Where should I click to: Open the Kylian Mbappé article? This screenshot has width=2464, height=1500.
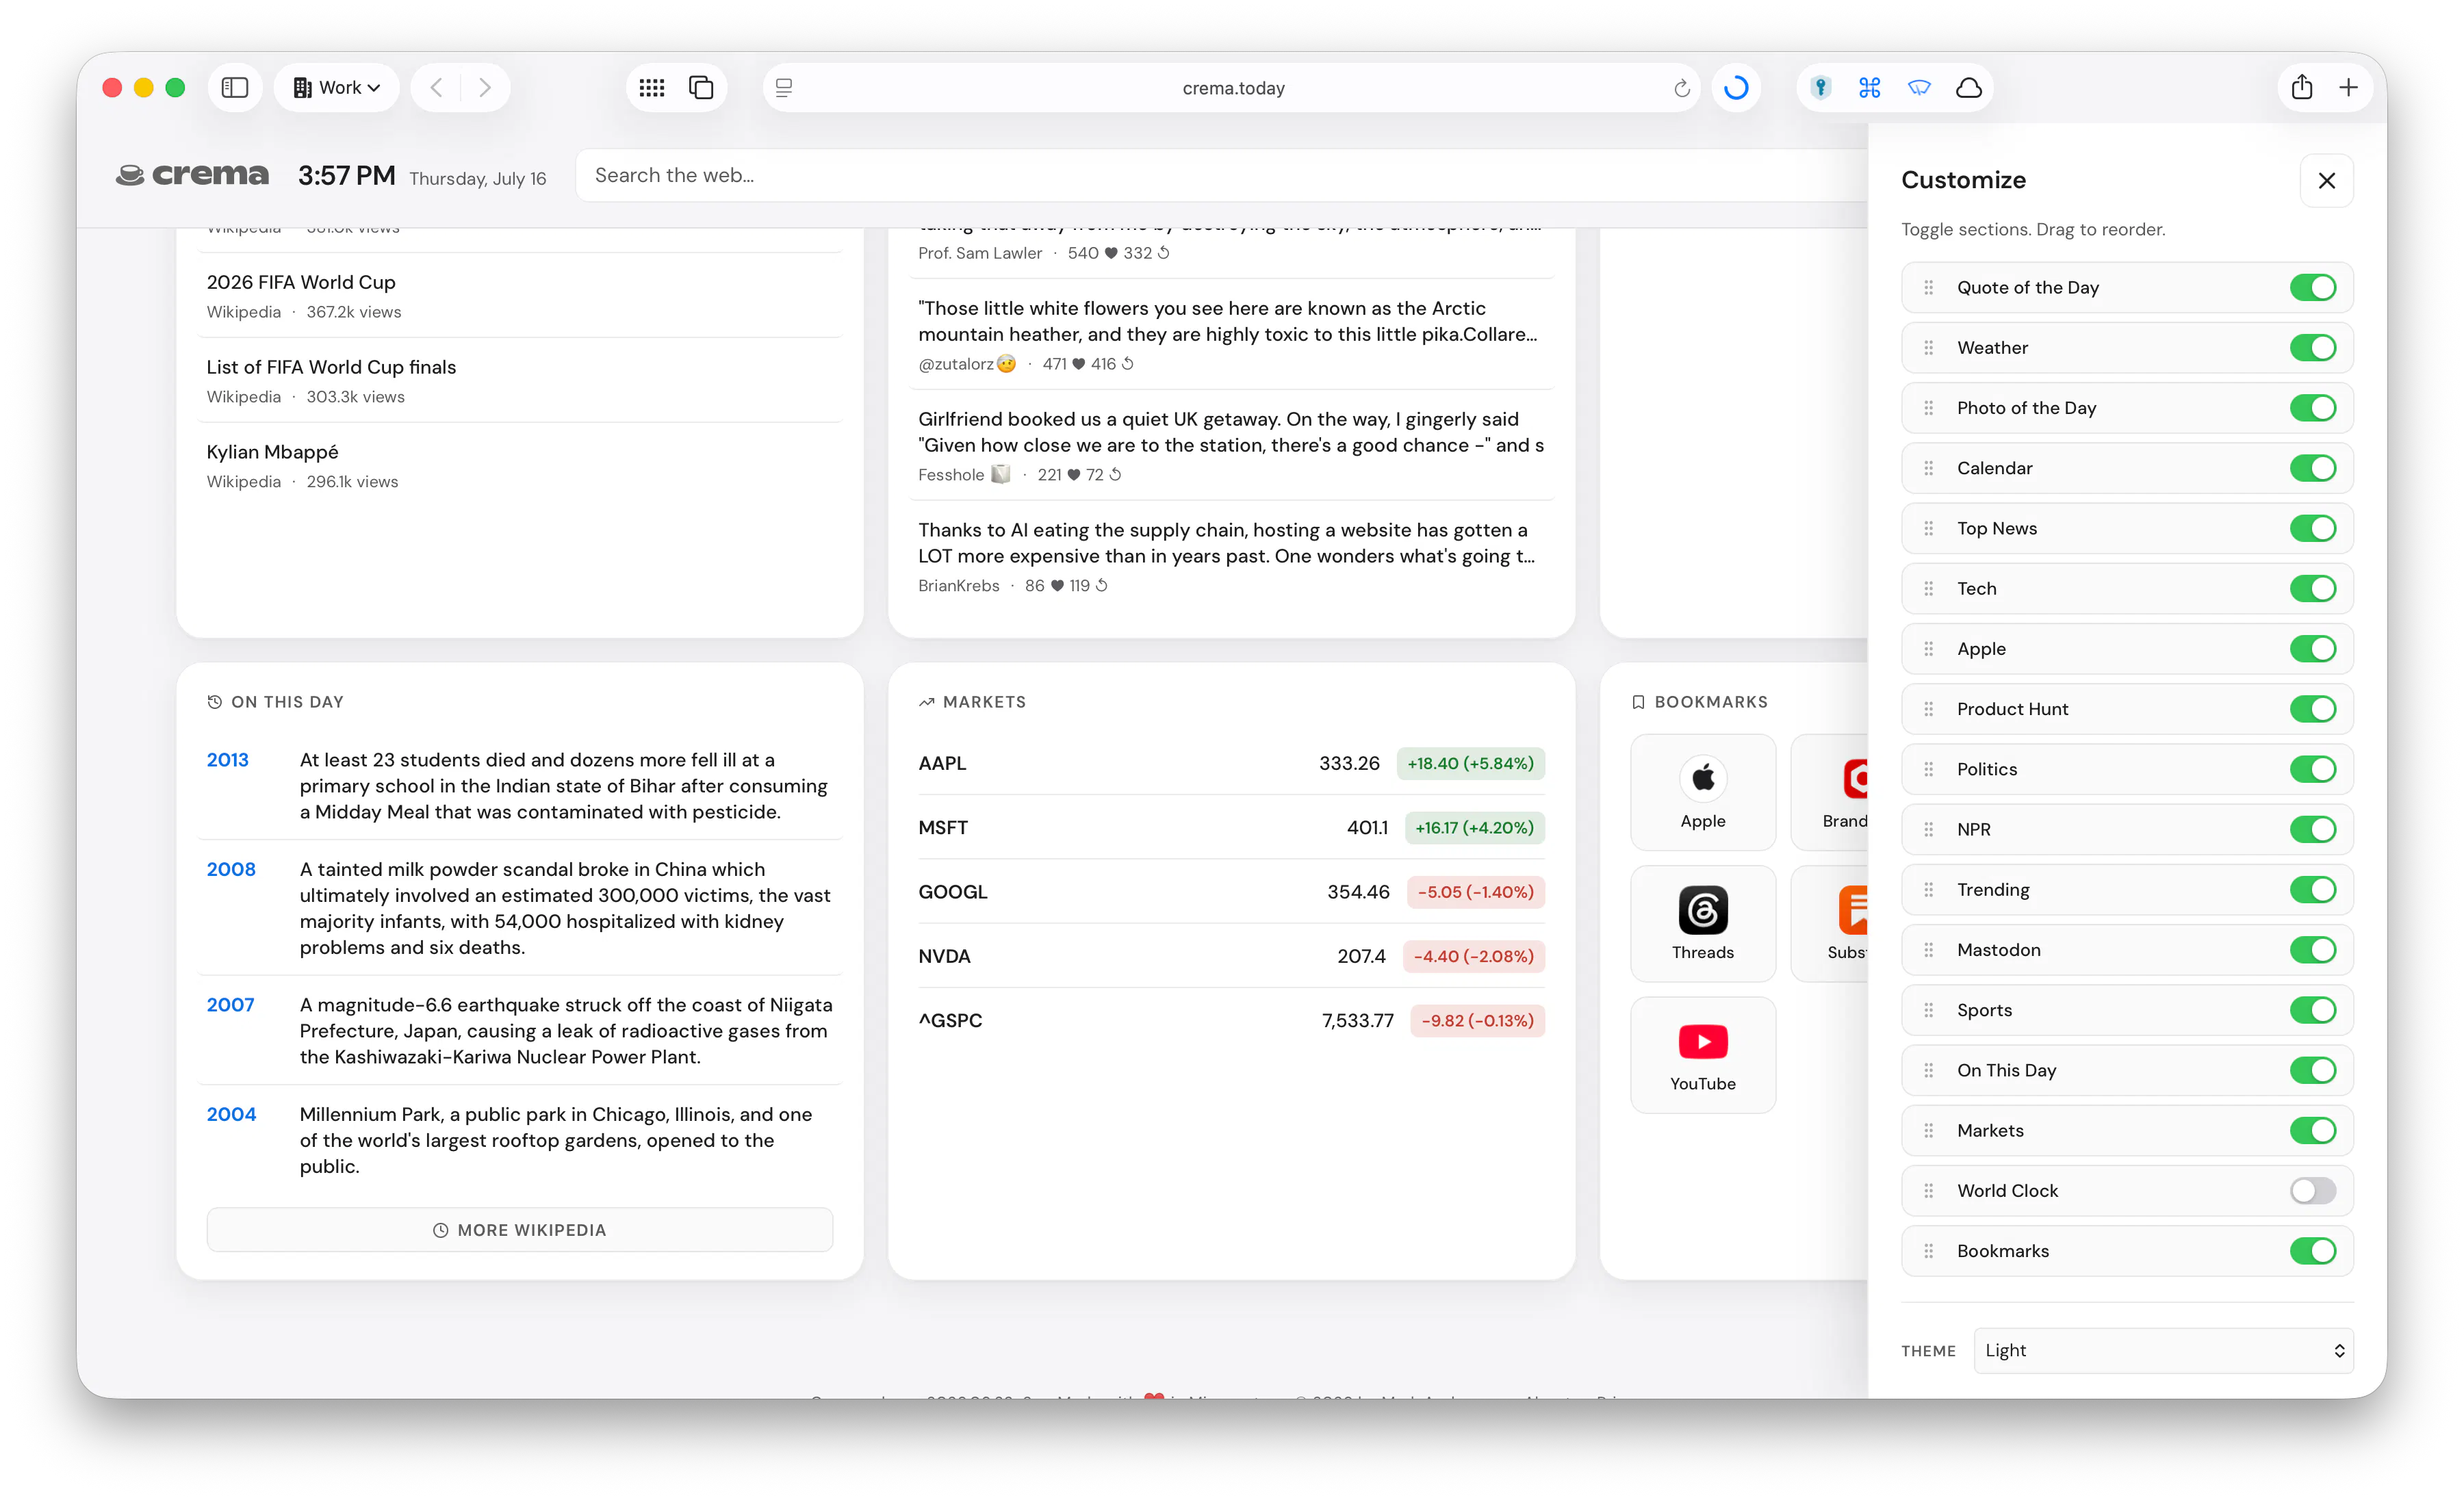click(272, 452)
